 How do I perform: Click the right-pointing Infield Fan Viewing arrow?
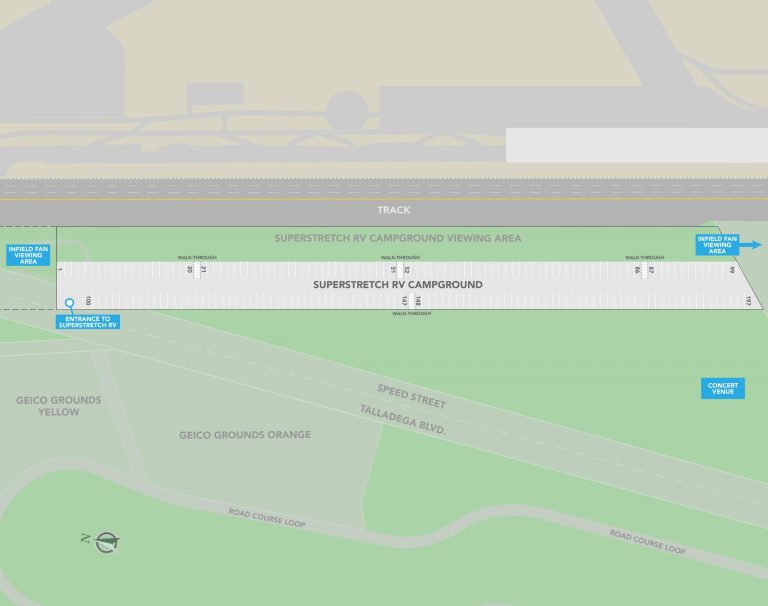(751, 244)
